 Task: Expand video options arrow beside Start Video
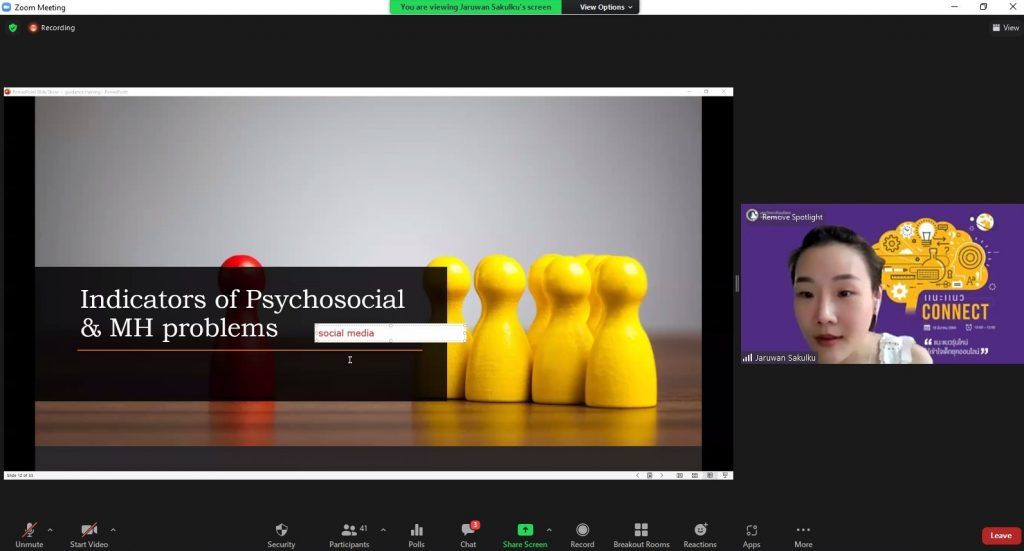point(113,529)
